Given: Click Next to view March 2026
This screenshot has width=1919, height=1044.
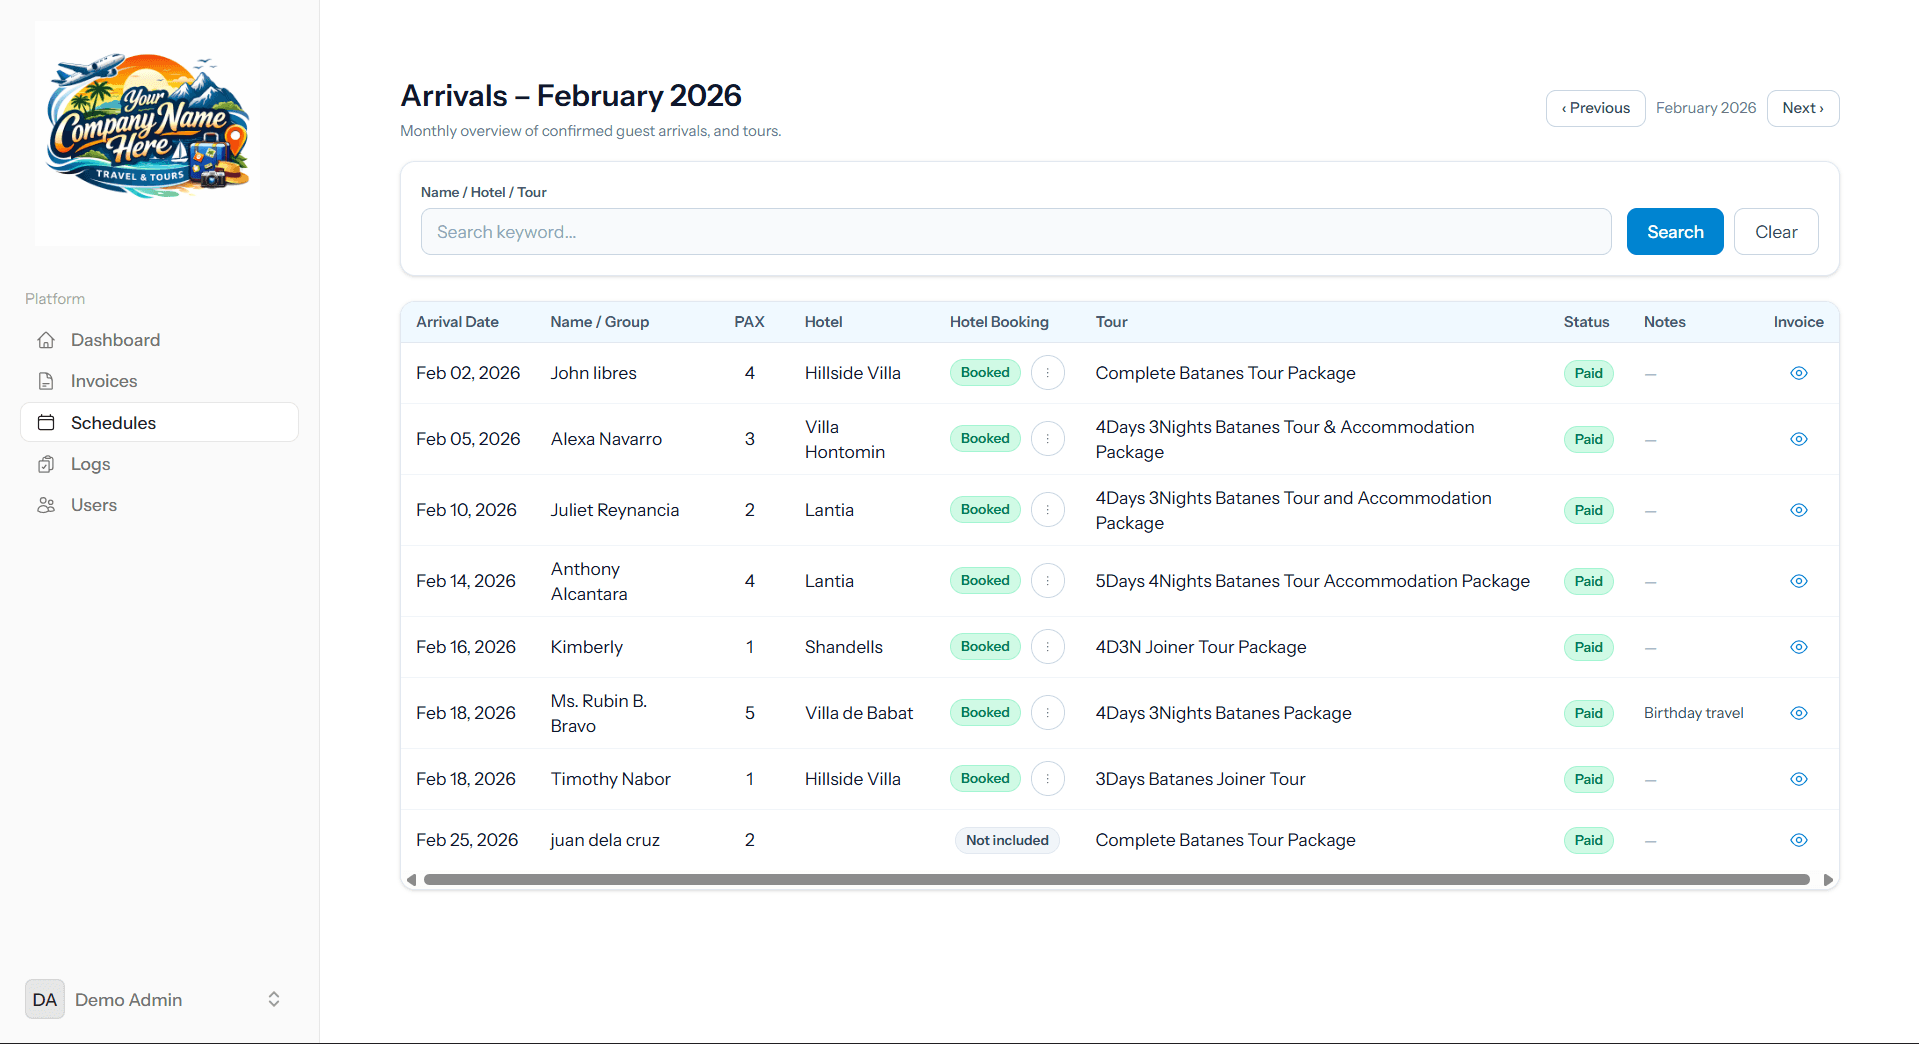Looking at the screenshot, I should click(1802, 108).
